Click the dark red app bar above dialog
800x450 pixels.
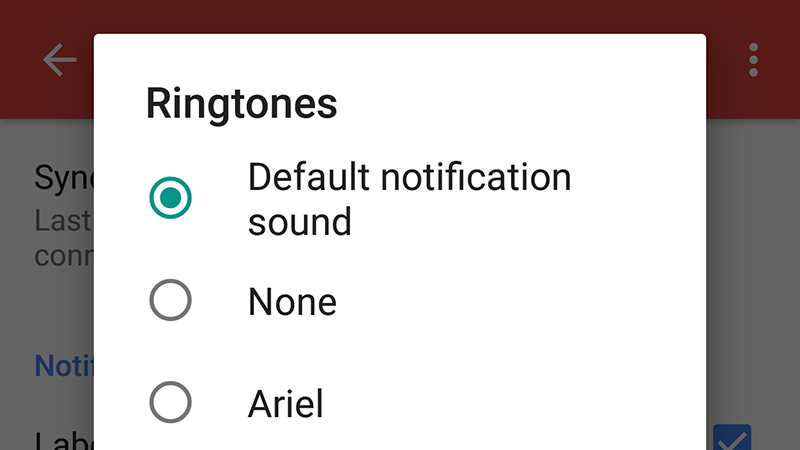[x=400, y=16]
